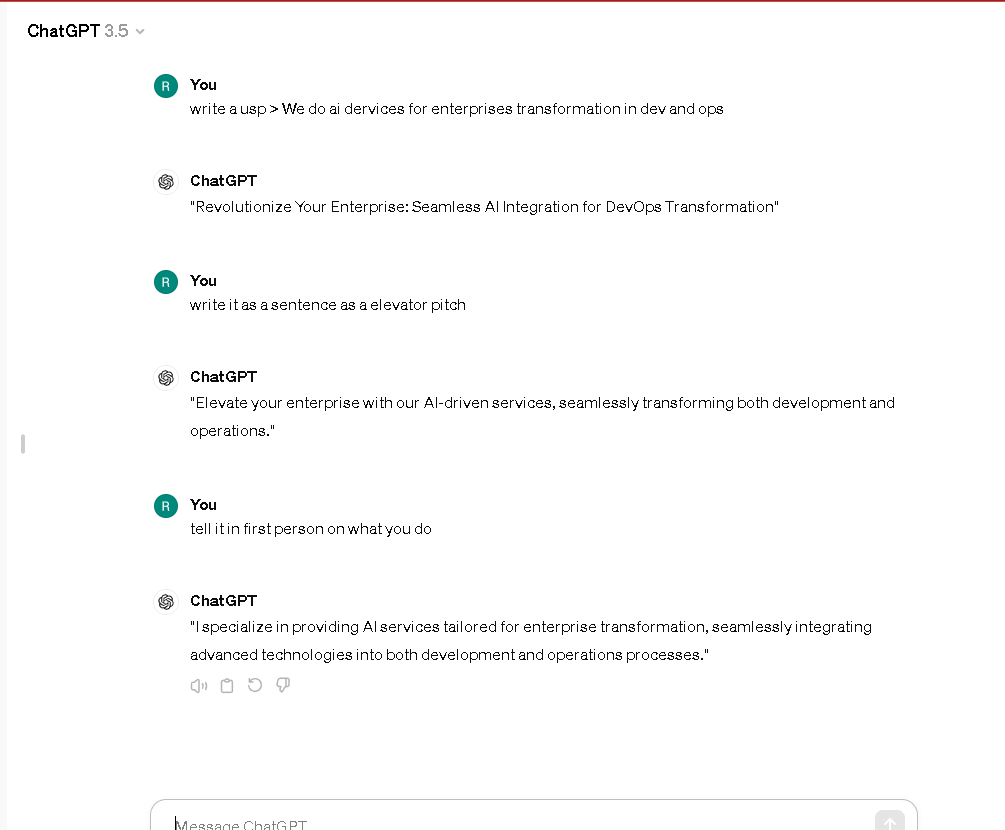Click the third user avatar R icon
This screenshot has width=1005, height=830.
(166, 506)
